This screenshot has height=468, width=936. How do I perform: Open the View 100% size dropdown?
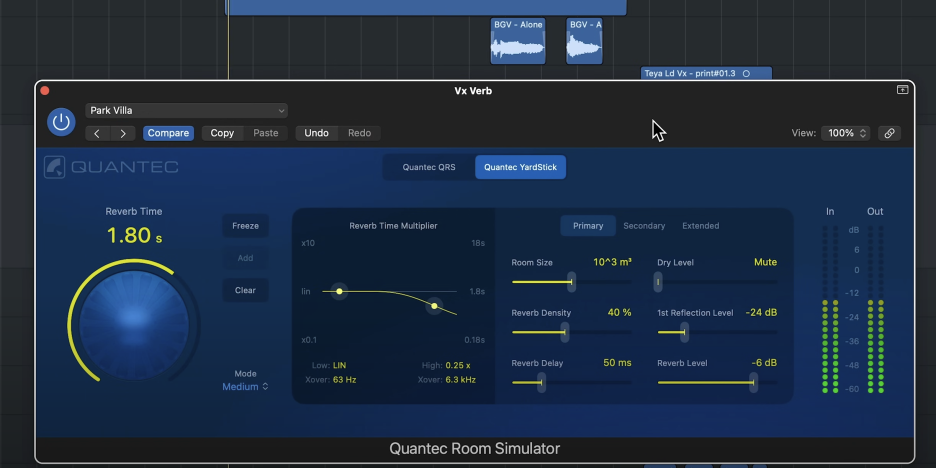[x=845, y=133]
